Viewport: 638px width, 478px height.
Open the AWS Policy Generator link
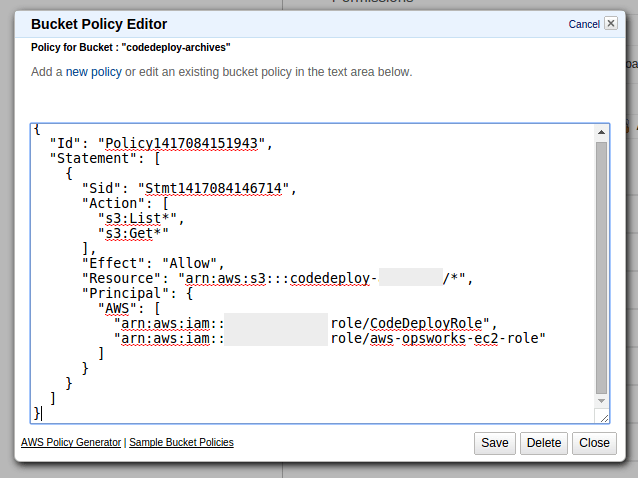[x=71, y=442]
